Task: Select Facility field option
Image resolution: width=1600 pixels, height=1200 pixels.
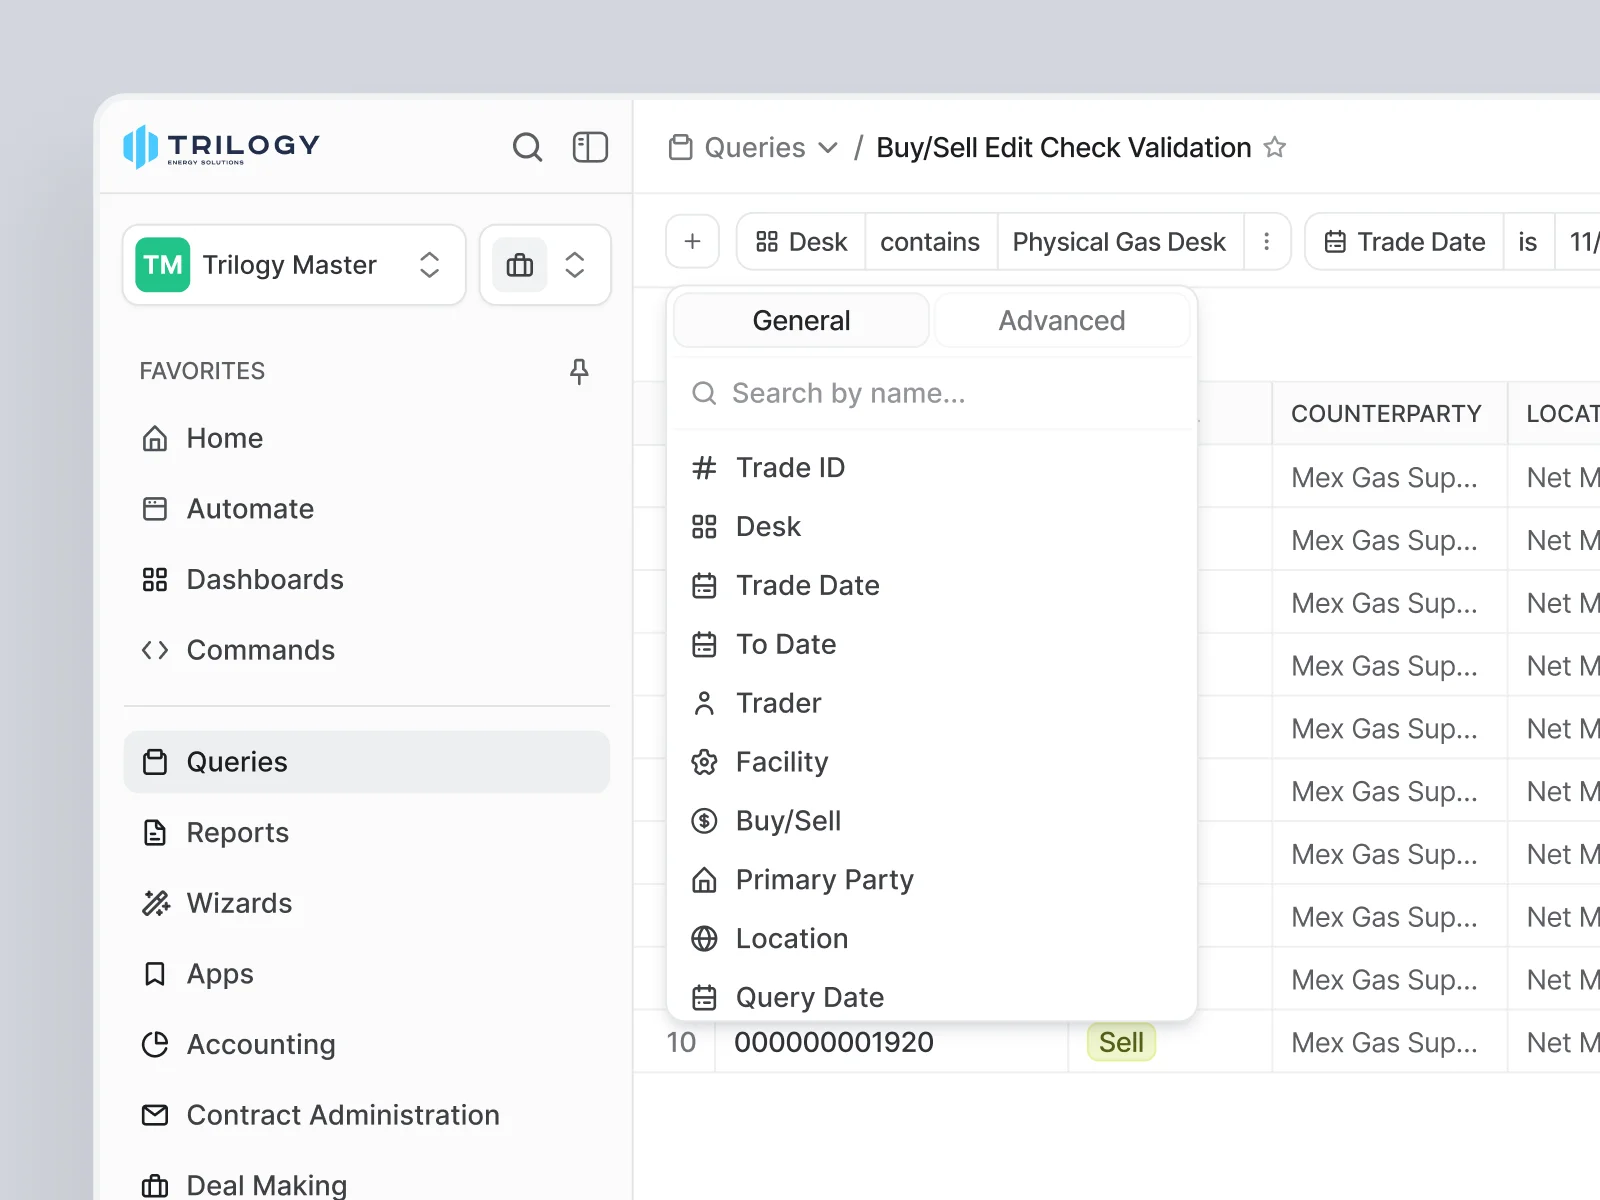Action: tap(932, 763)
